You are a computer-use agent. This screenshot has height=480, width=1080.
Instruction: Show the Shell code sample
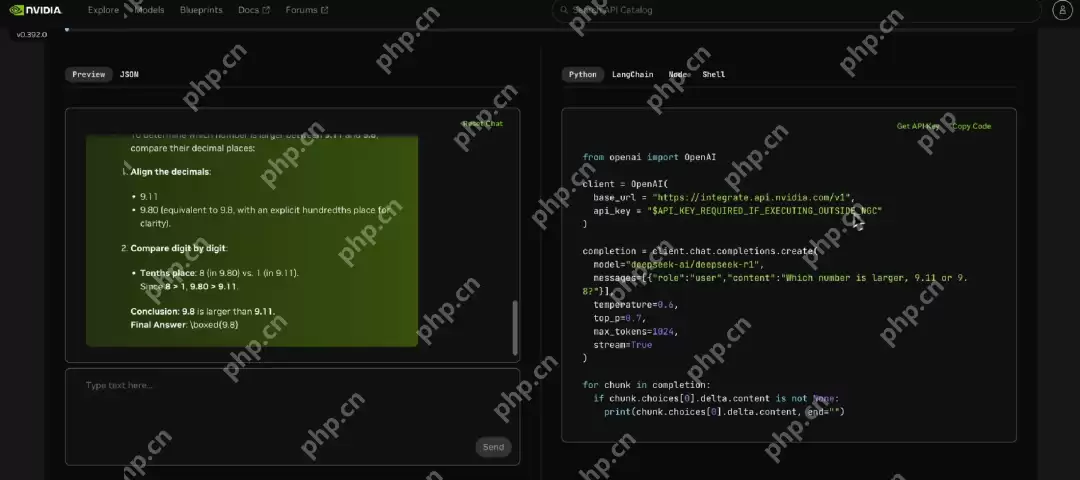click(714, 74)
